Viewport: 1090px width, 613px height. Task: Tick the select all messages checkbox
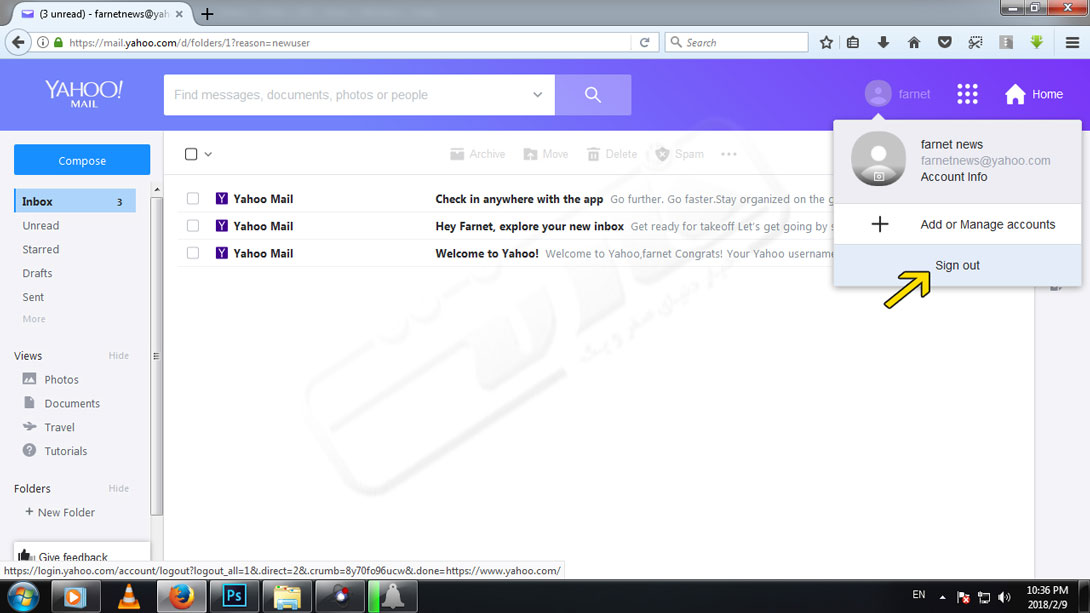(191, 154)
